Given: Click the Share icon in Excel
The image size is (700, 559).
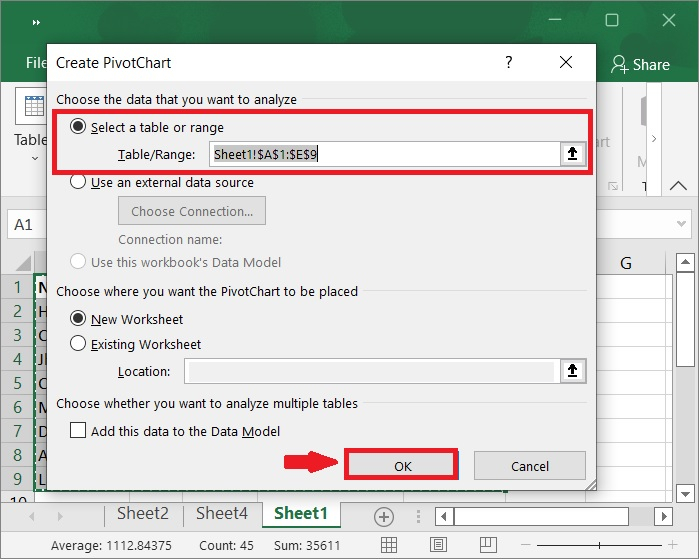Looking at the screenshot, I should [619, 64].
